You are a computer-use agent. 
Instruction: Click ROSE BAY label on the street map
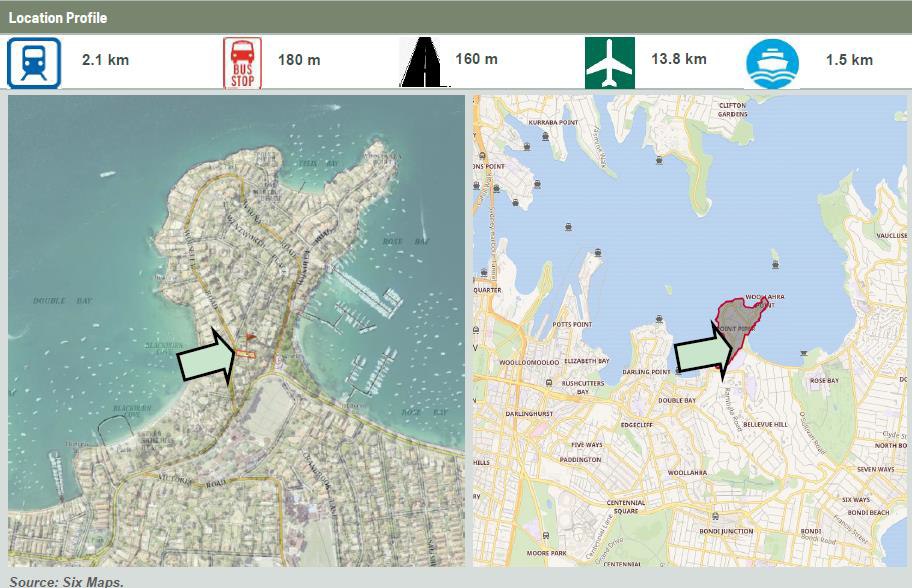point(824,380)
